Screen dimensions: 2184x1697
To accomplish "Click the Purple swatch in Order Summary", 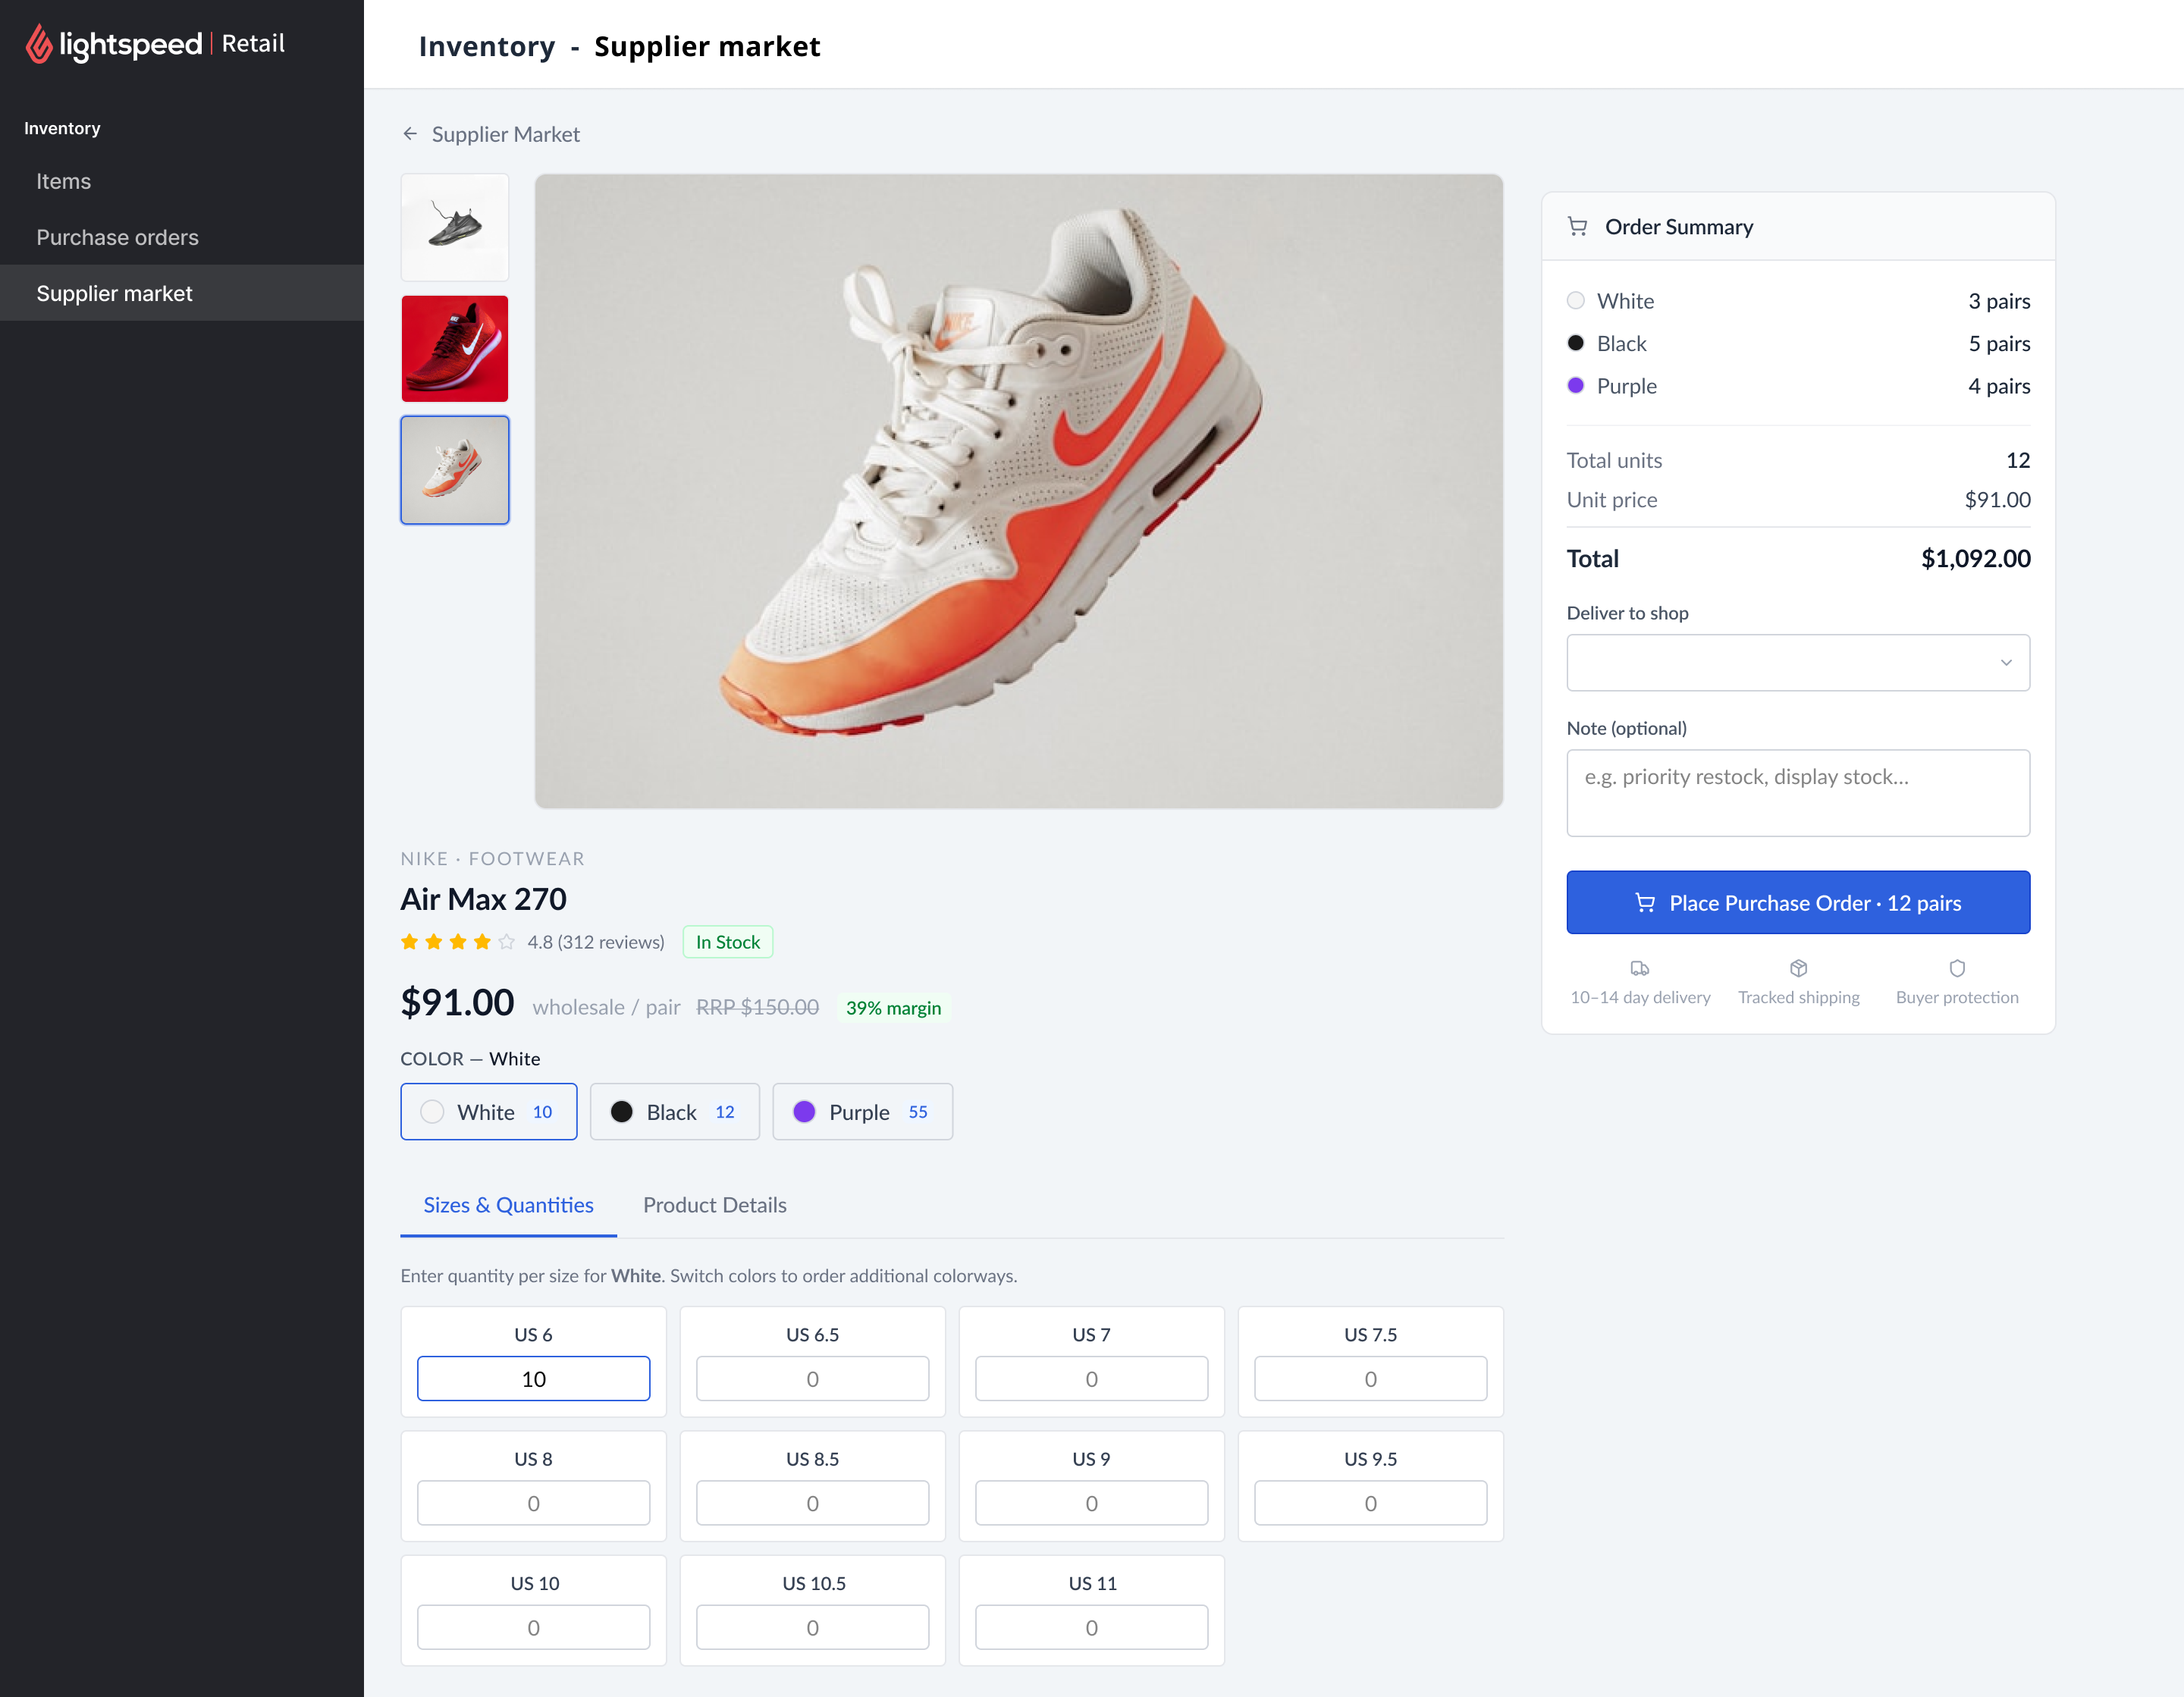I will tap(1576, 385).
